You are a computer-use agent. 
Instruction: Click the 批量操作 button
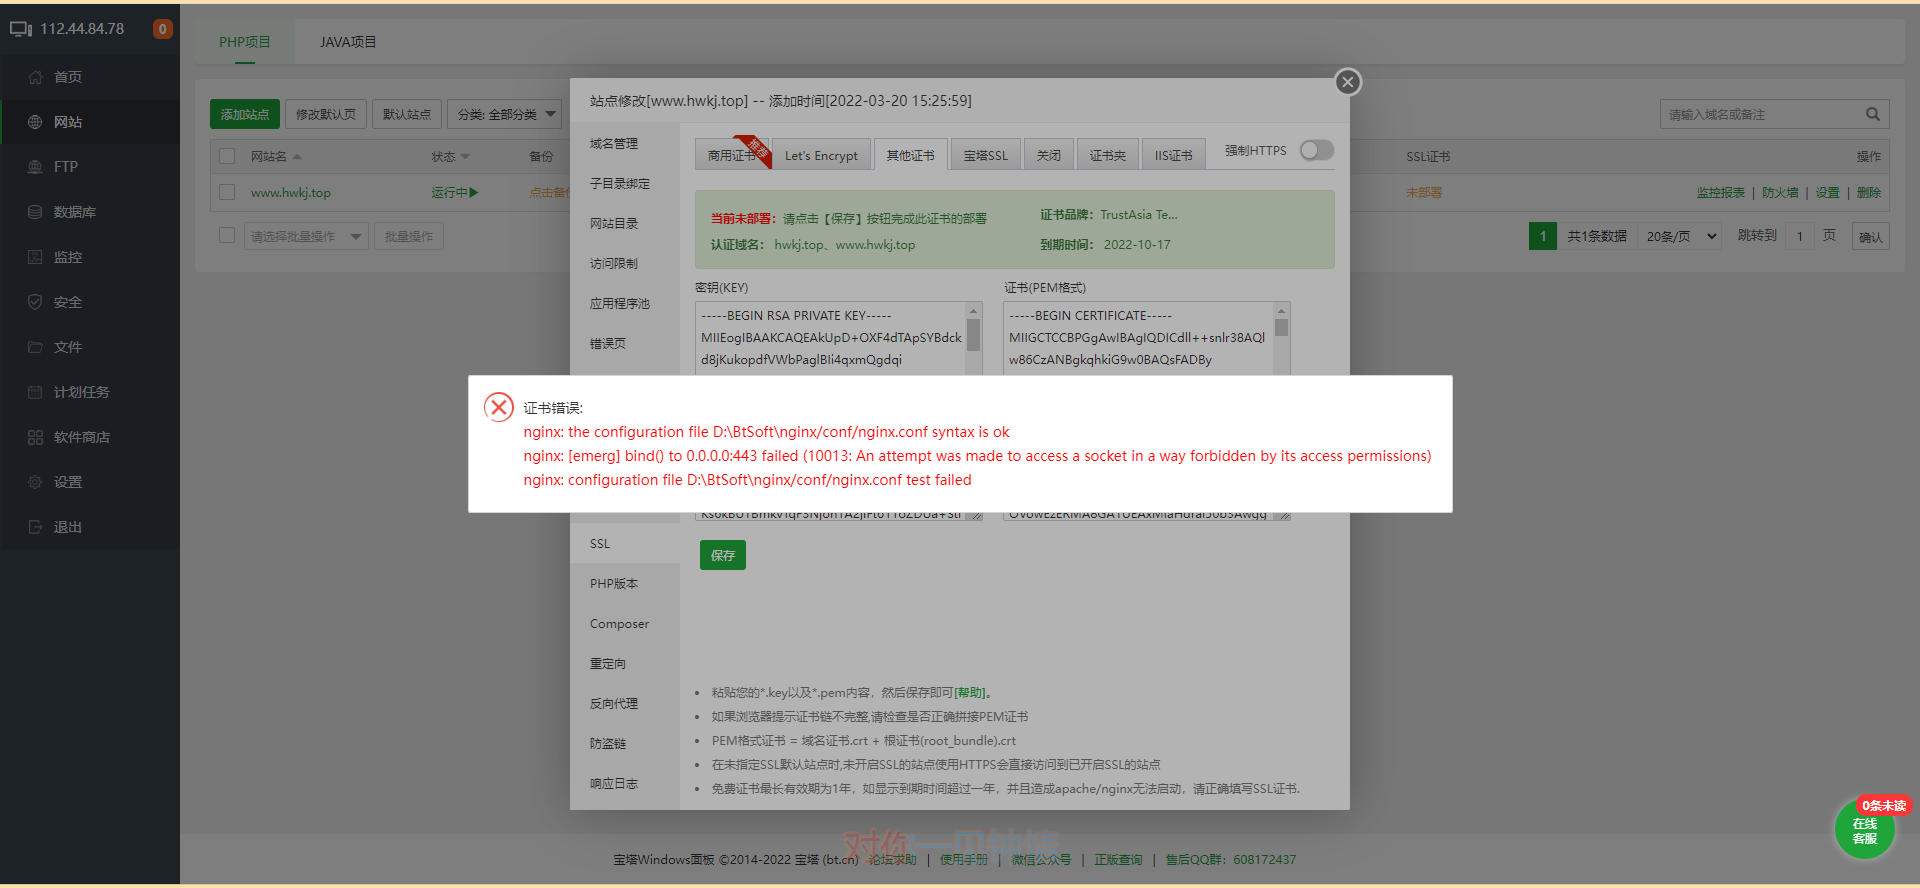[x=409, y=236]
